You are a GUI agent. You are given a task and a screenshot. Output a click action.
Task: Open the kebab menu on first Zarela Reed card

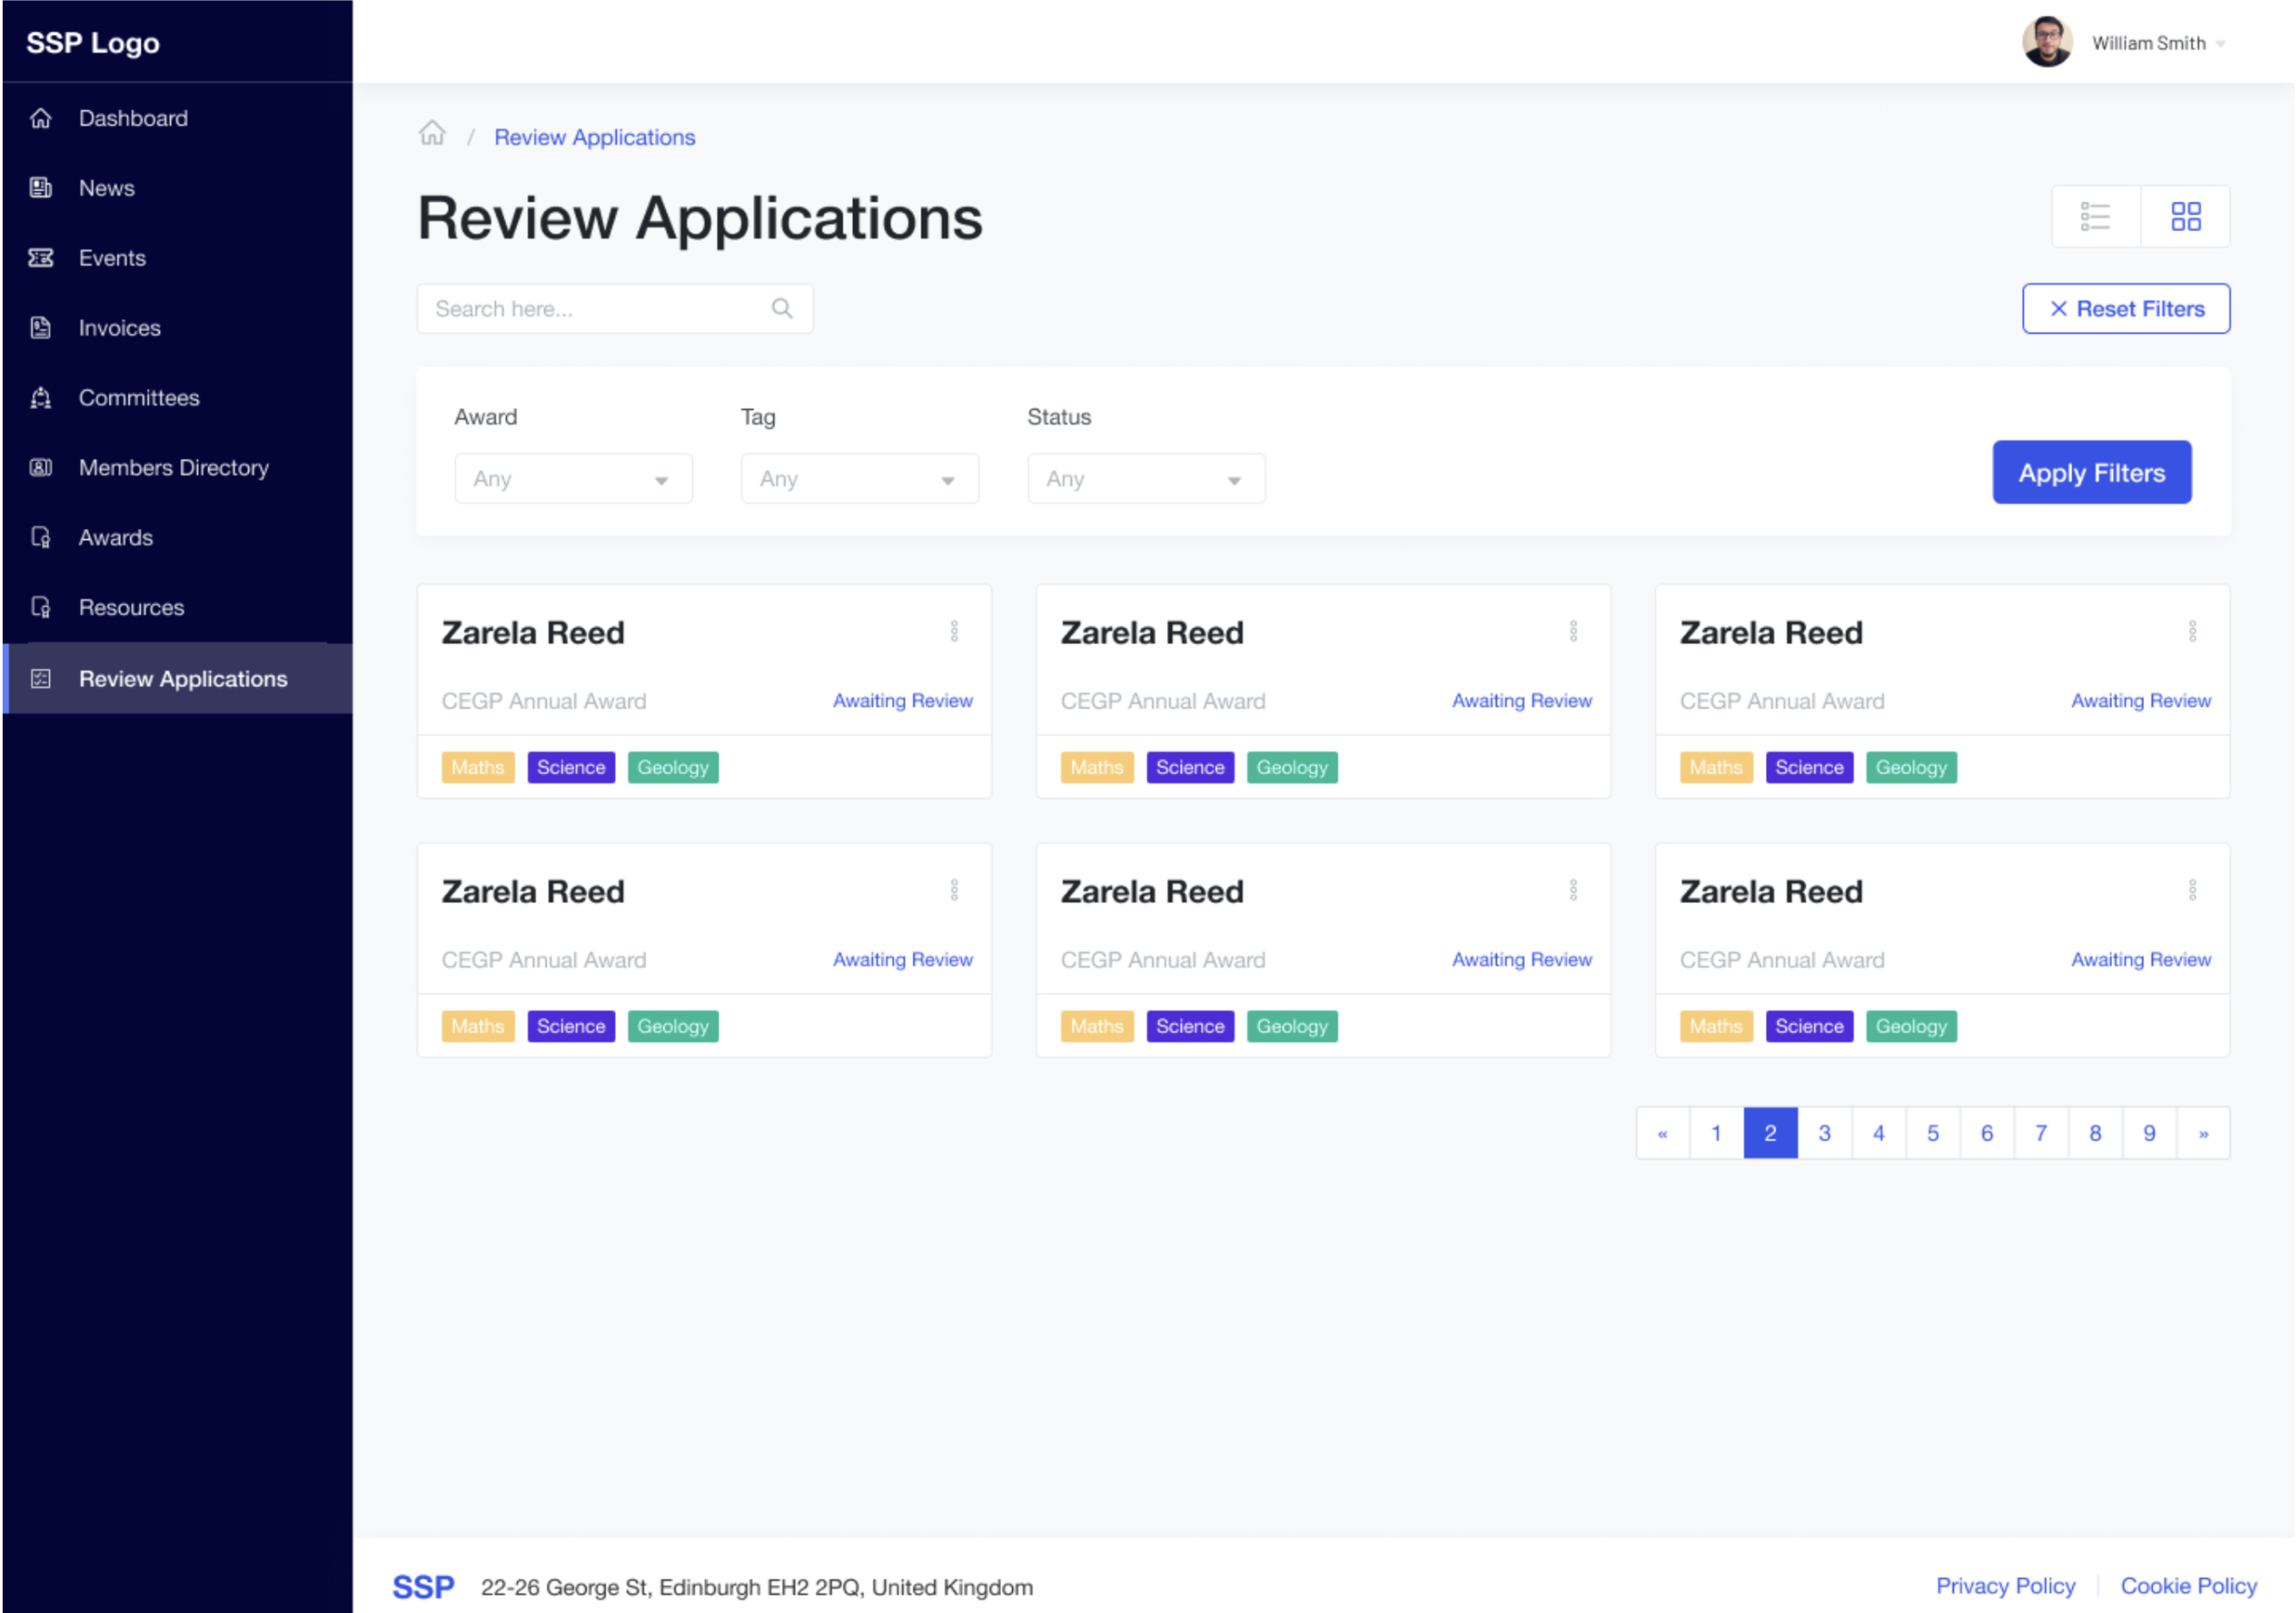click(955, 631)
